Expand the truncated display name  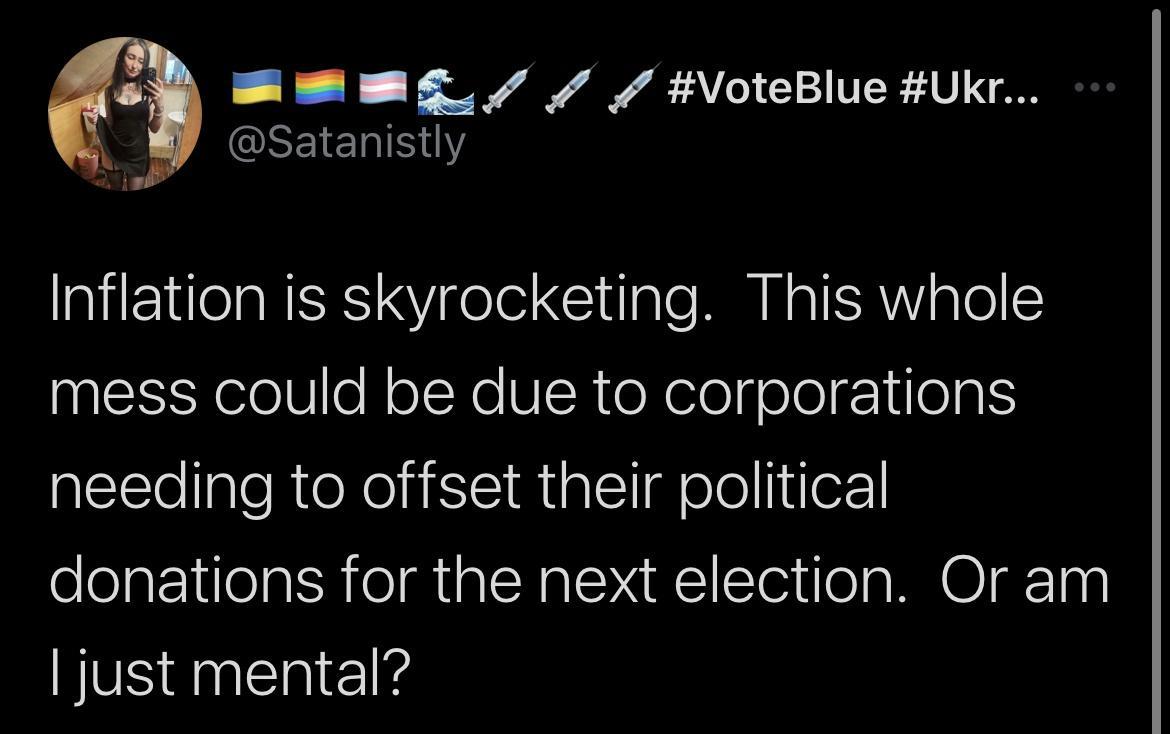pos(1020,88)
